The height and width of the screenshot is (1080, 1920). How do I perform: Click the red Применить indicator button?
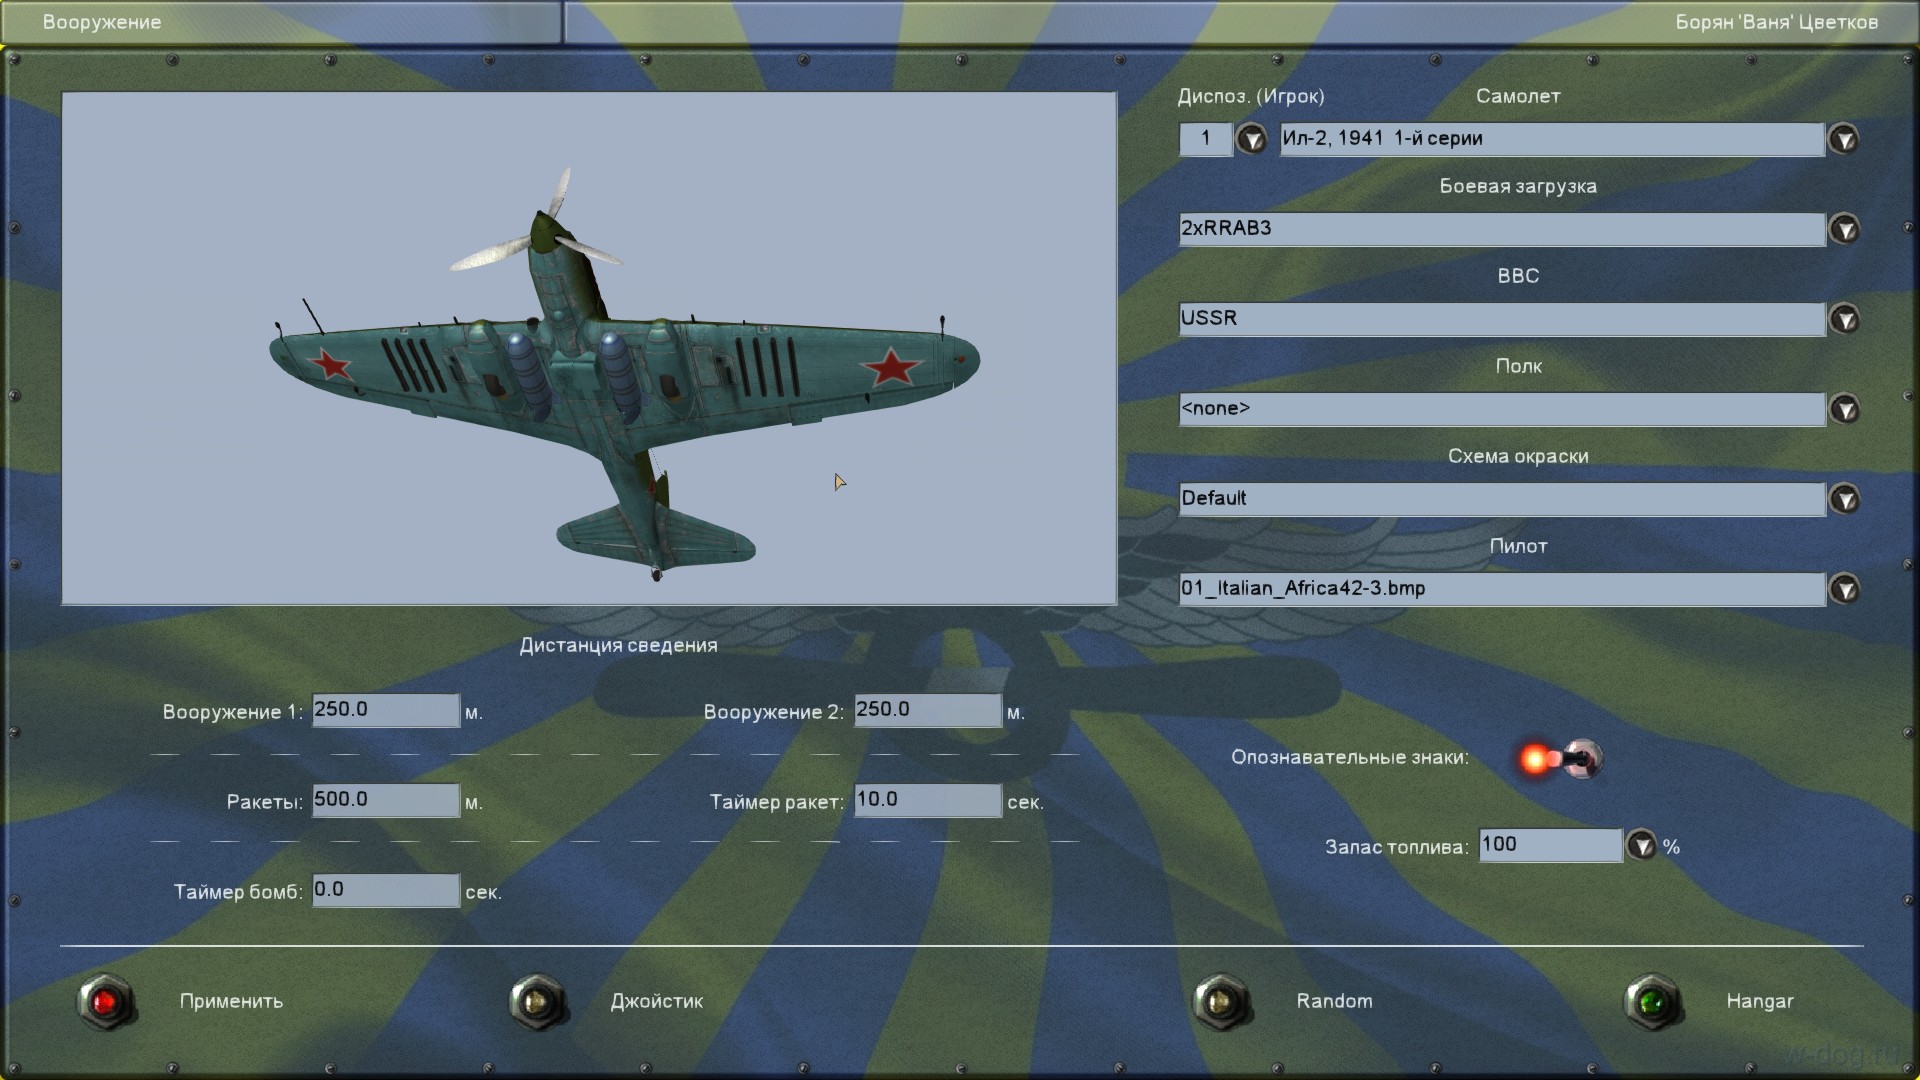click(x=106, y=1002)
